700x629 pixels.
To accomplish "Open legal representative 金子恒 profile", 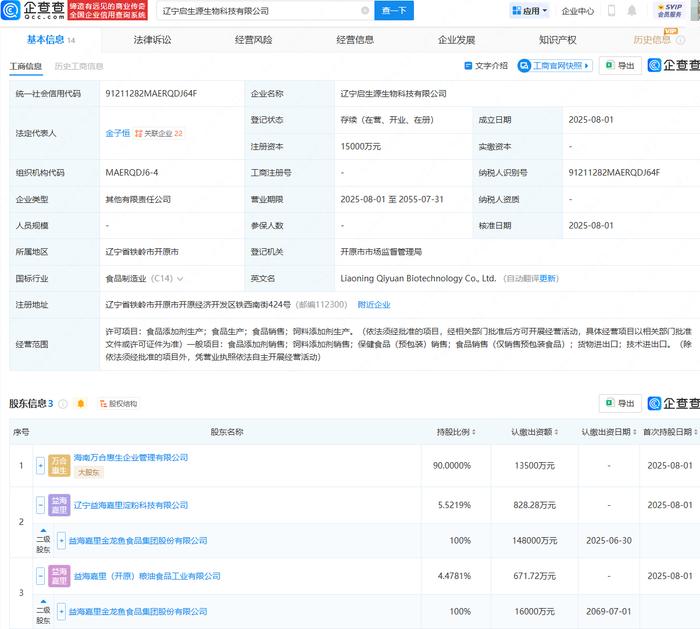I will tap(117, 133).
